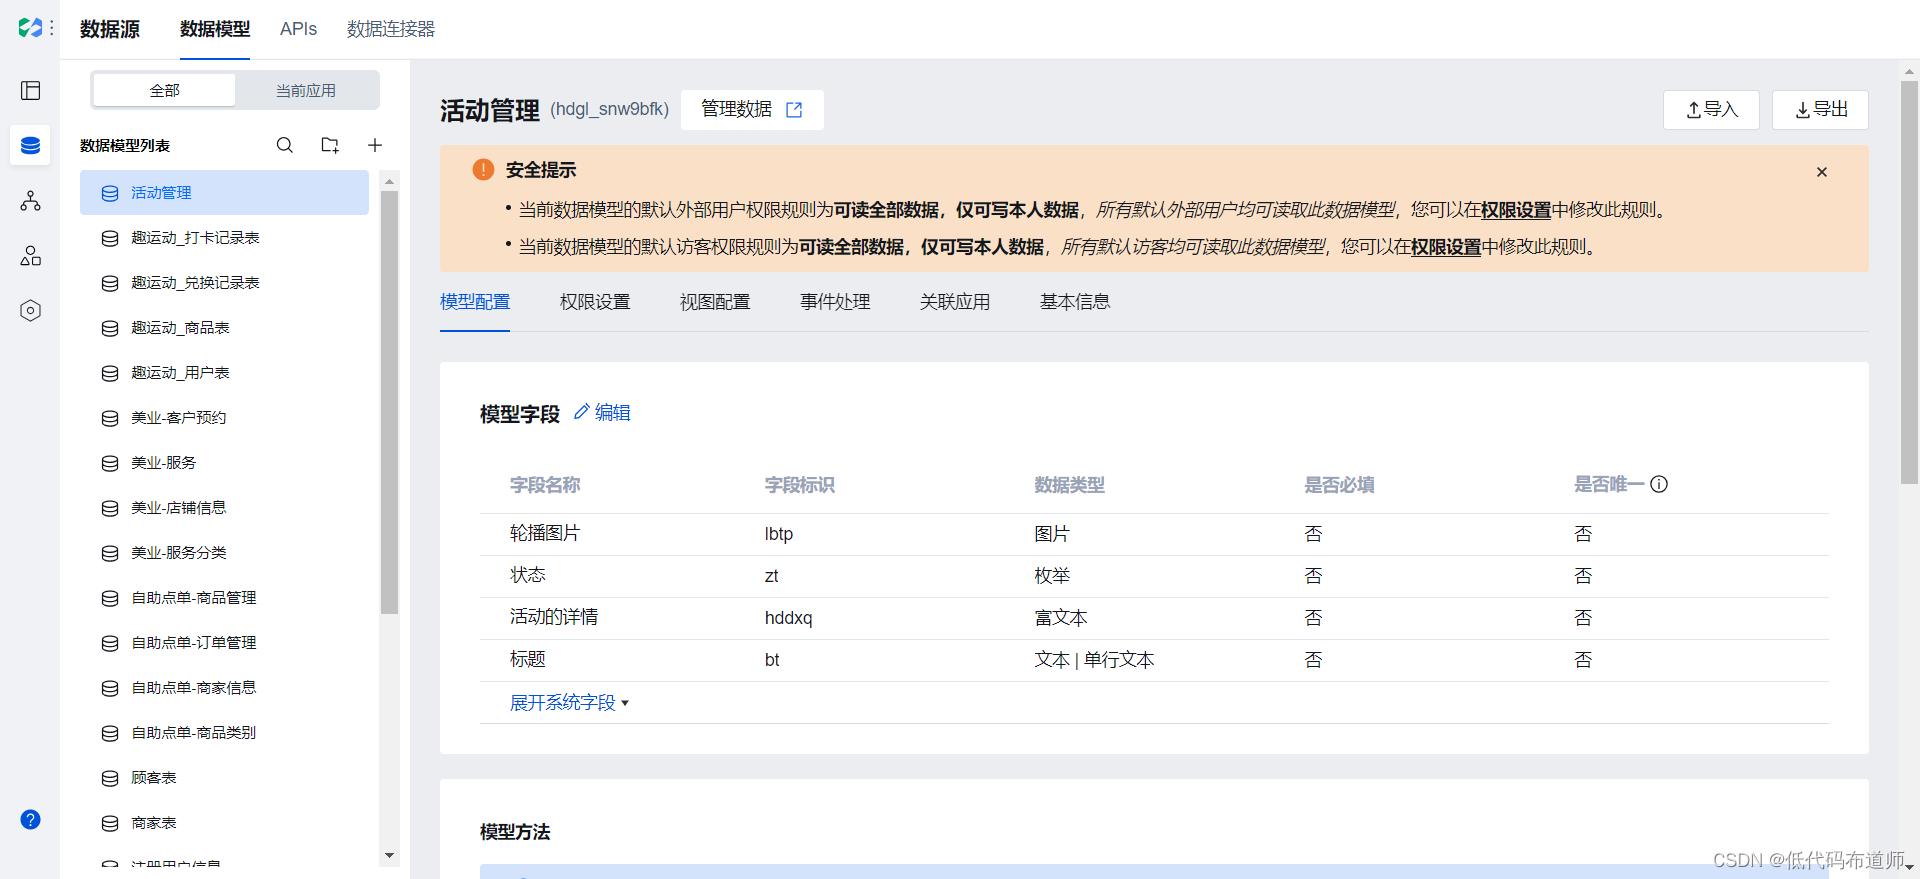Click the plus icon to add data model
Image resolution: width=1920 pixels, height=879 pixels.
pos(375,146)
